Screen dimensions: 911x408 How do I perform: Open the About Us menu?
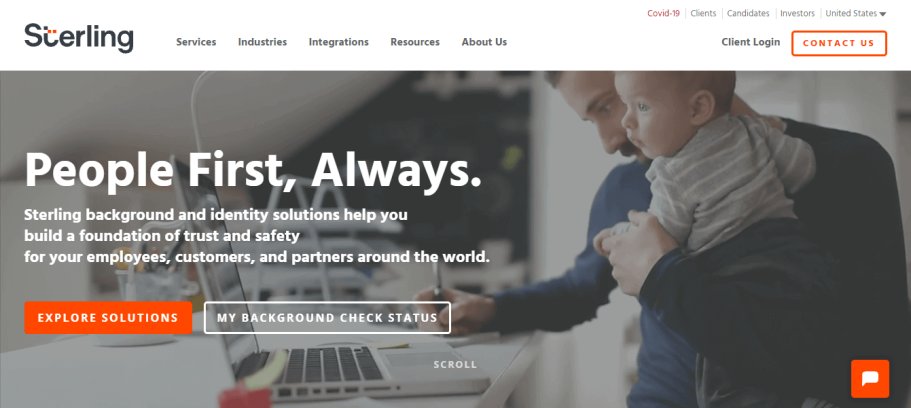[484, 42]
